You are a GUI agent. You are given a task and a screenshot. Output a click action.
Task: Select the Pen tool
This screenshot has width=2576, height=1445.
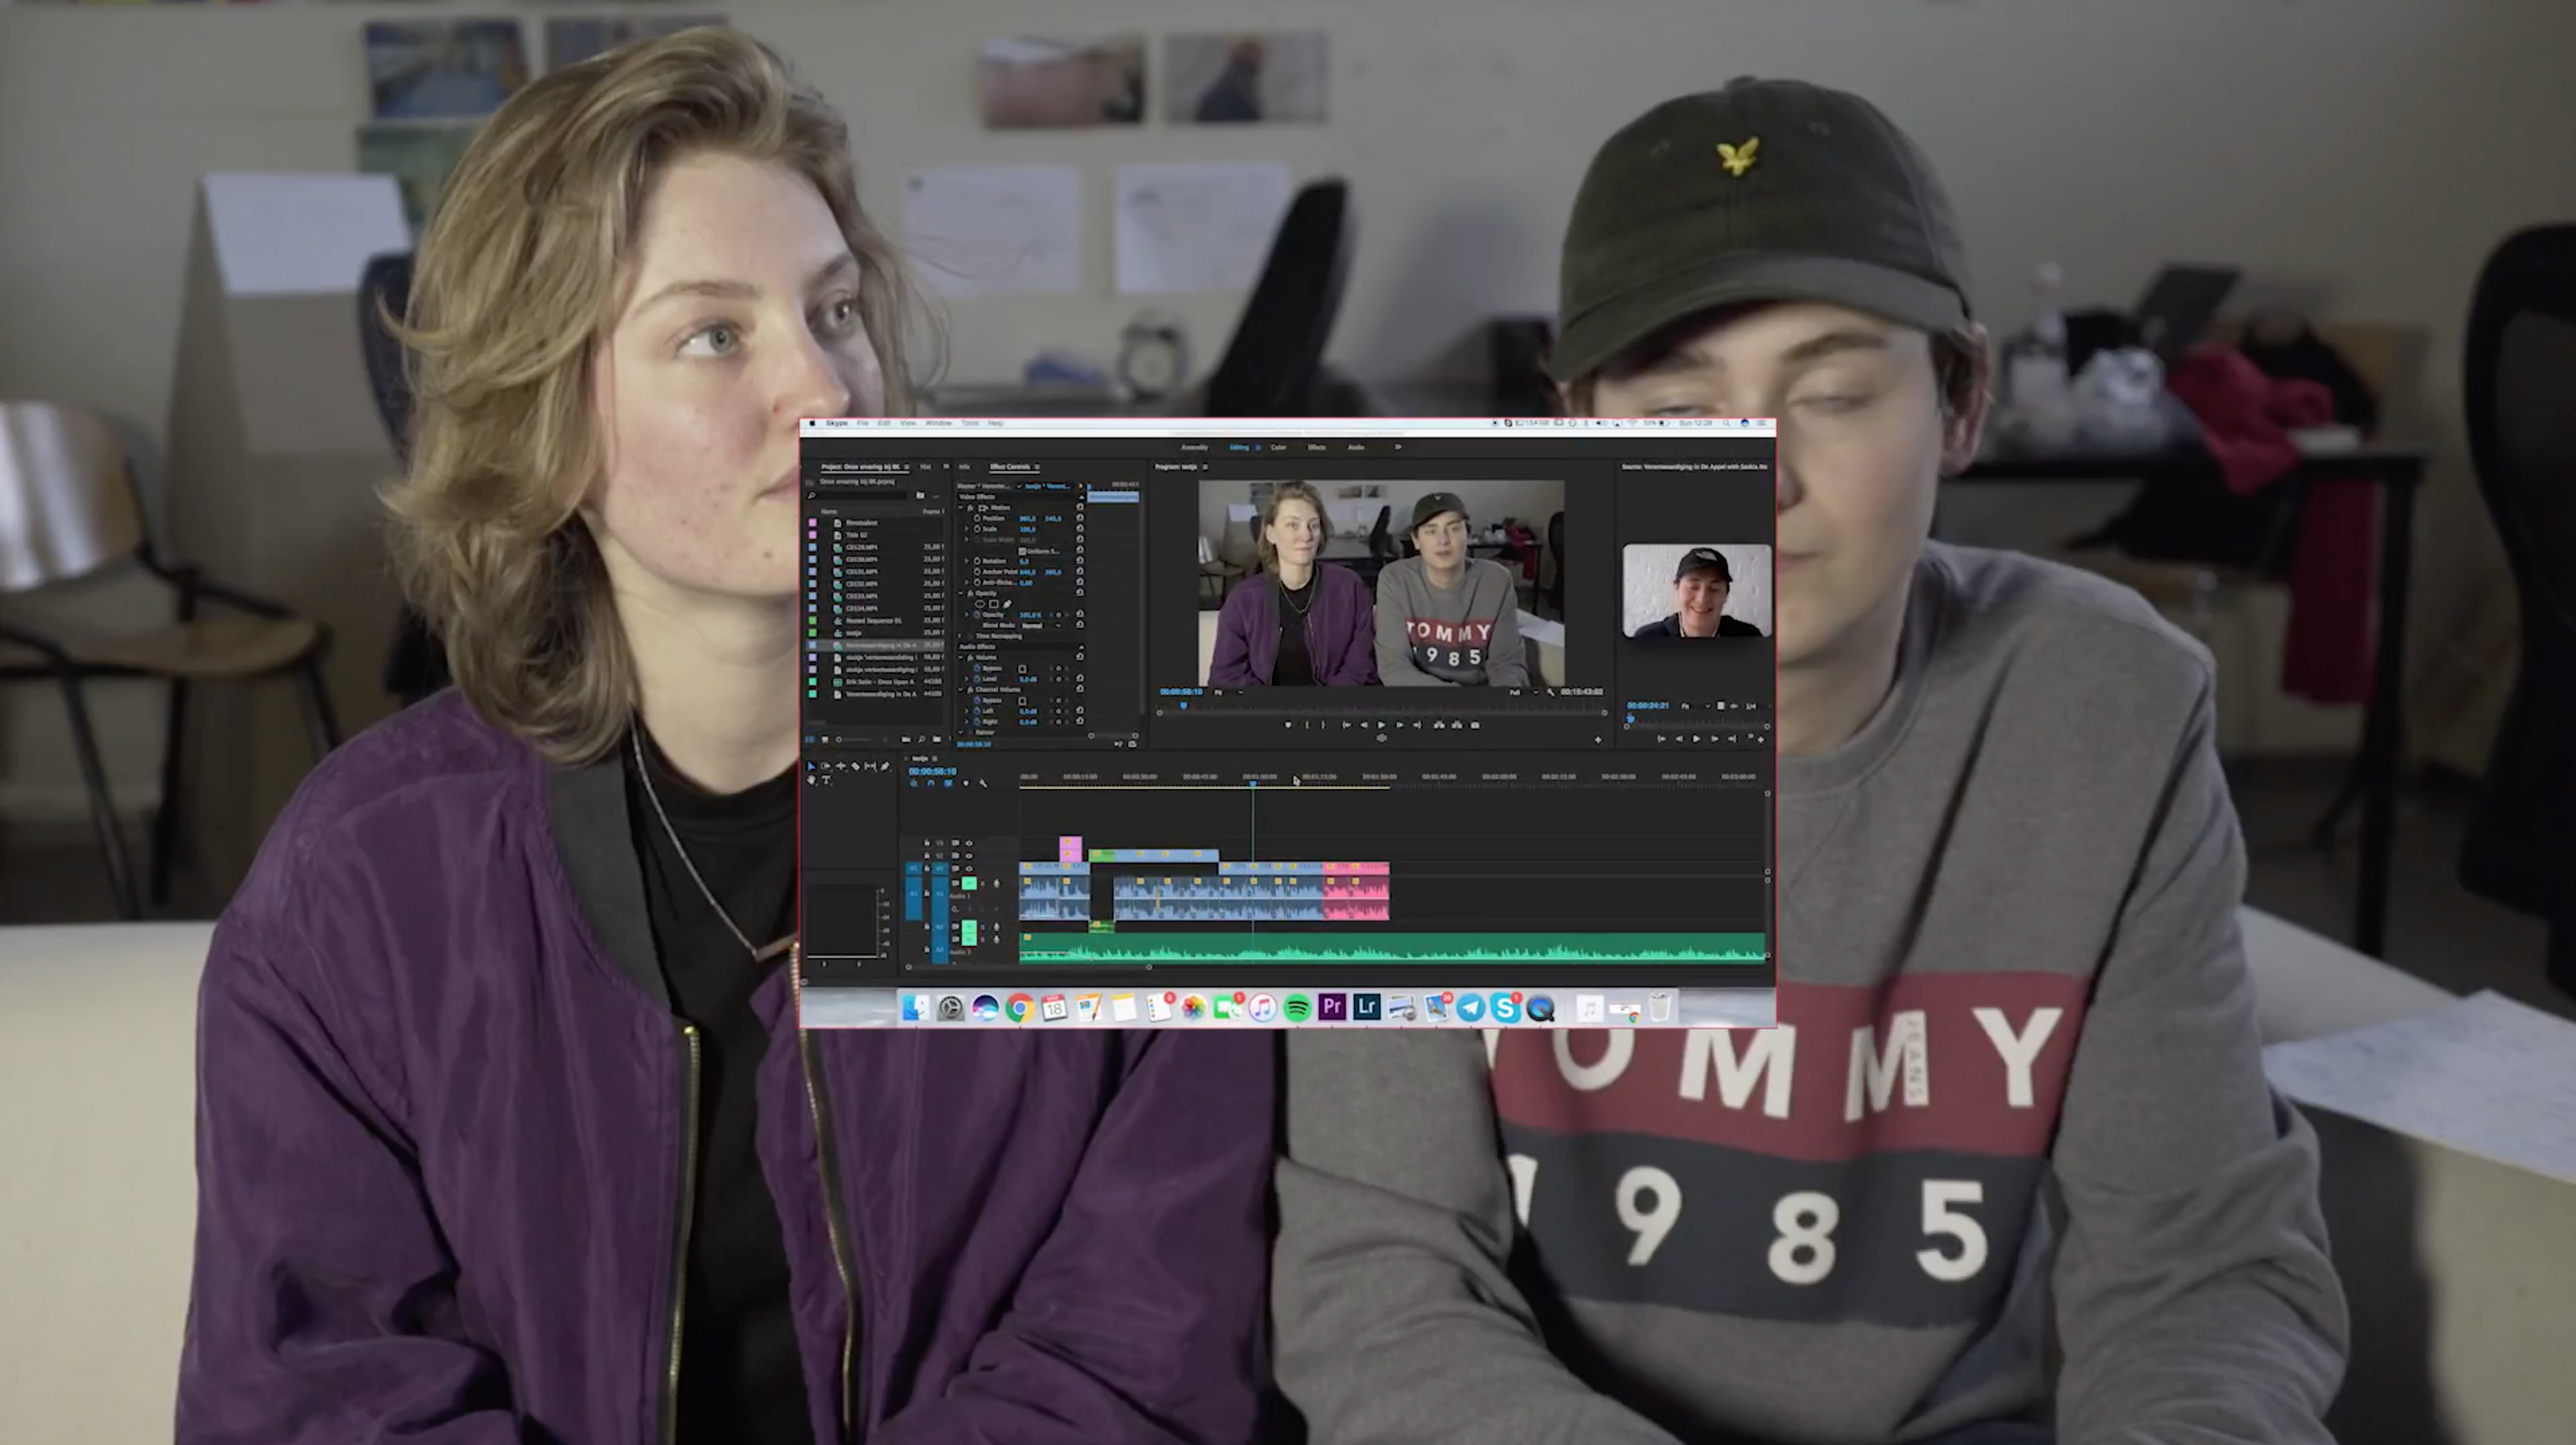click(885, 767)
